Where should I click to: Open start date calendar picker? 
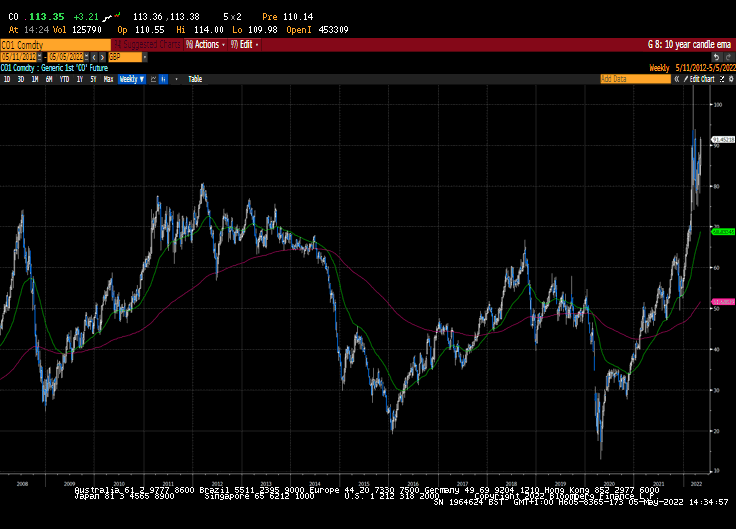click(39, 57)
